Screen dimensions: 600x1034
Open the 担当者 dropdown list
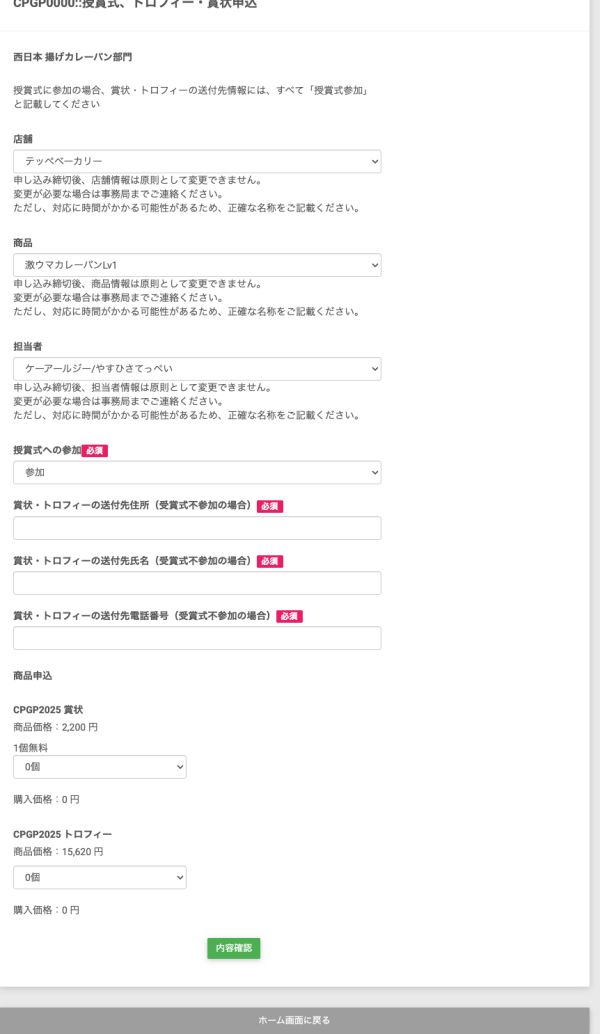click(197, 369)
